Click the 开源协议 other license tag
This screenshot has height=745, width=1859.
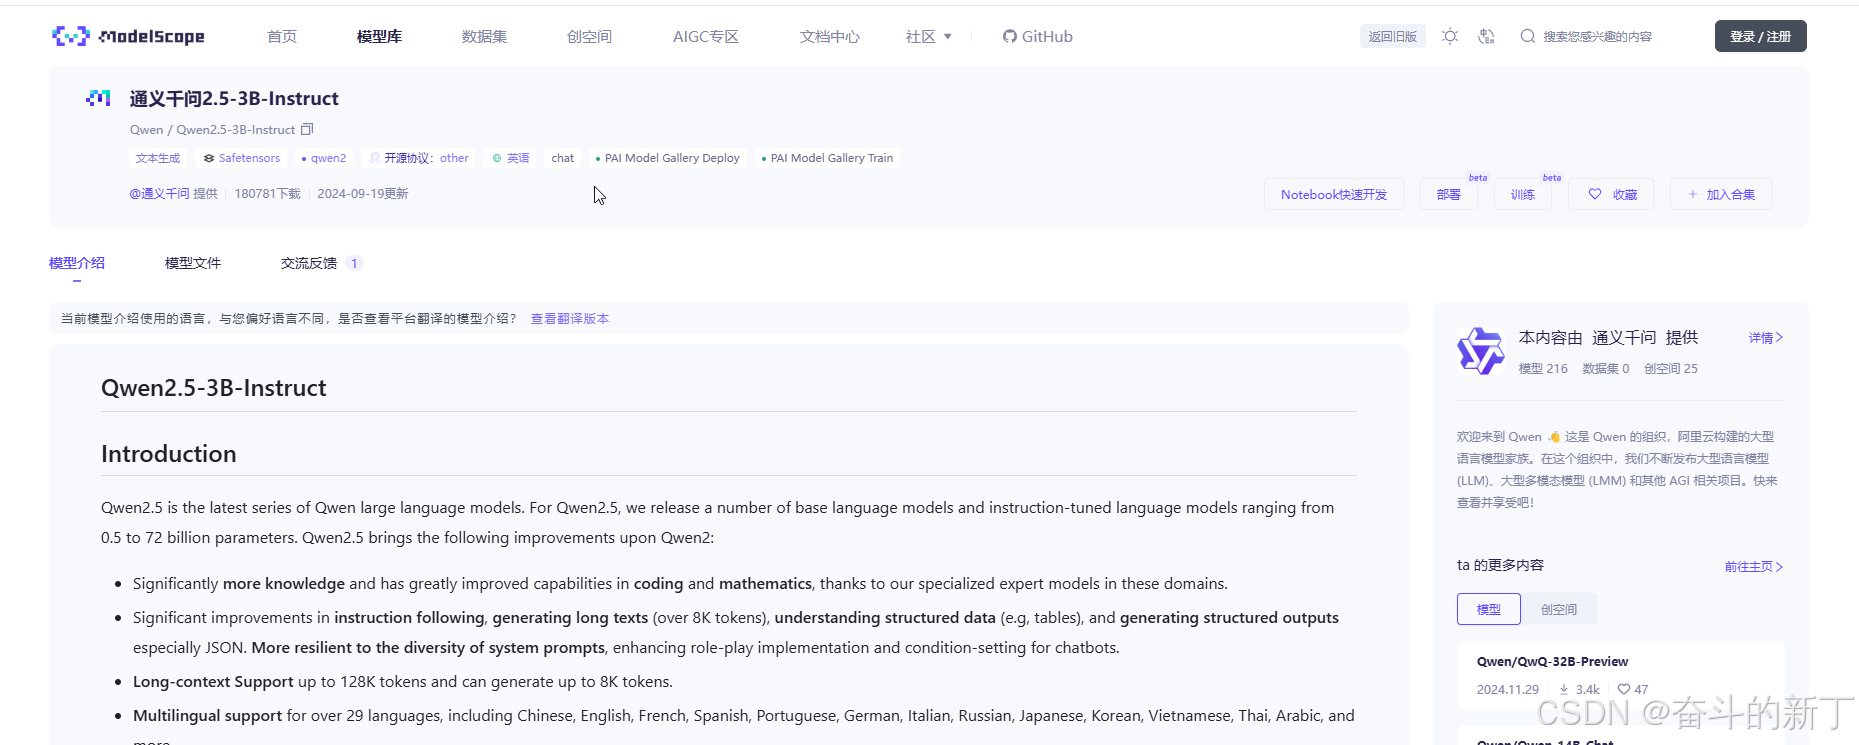(x=419, y=158)
